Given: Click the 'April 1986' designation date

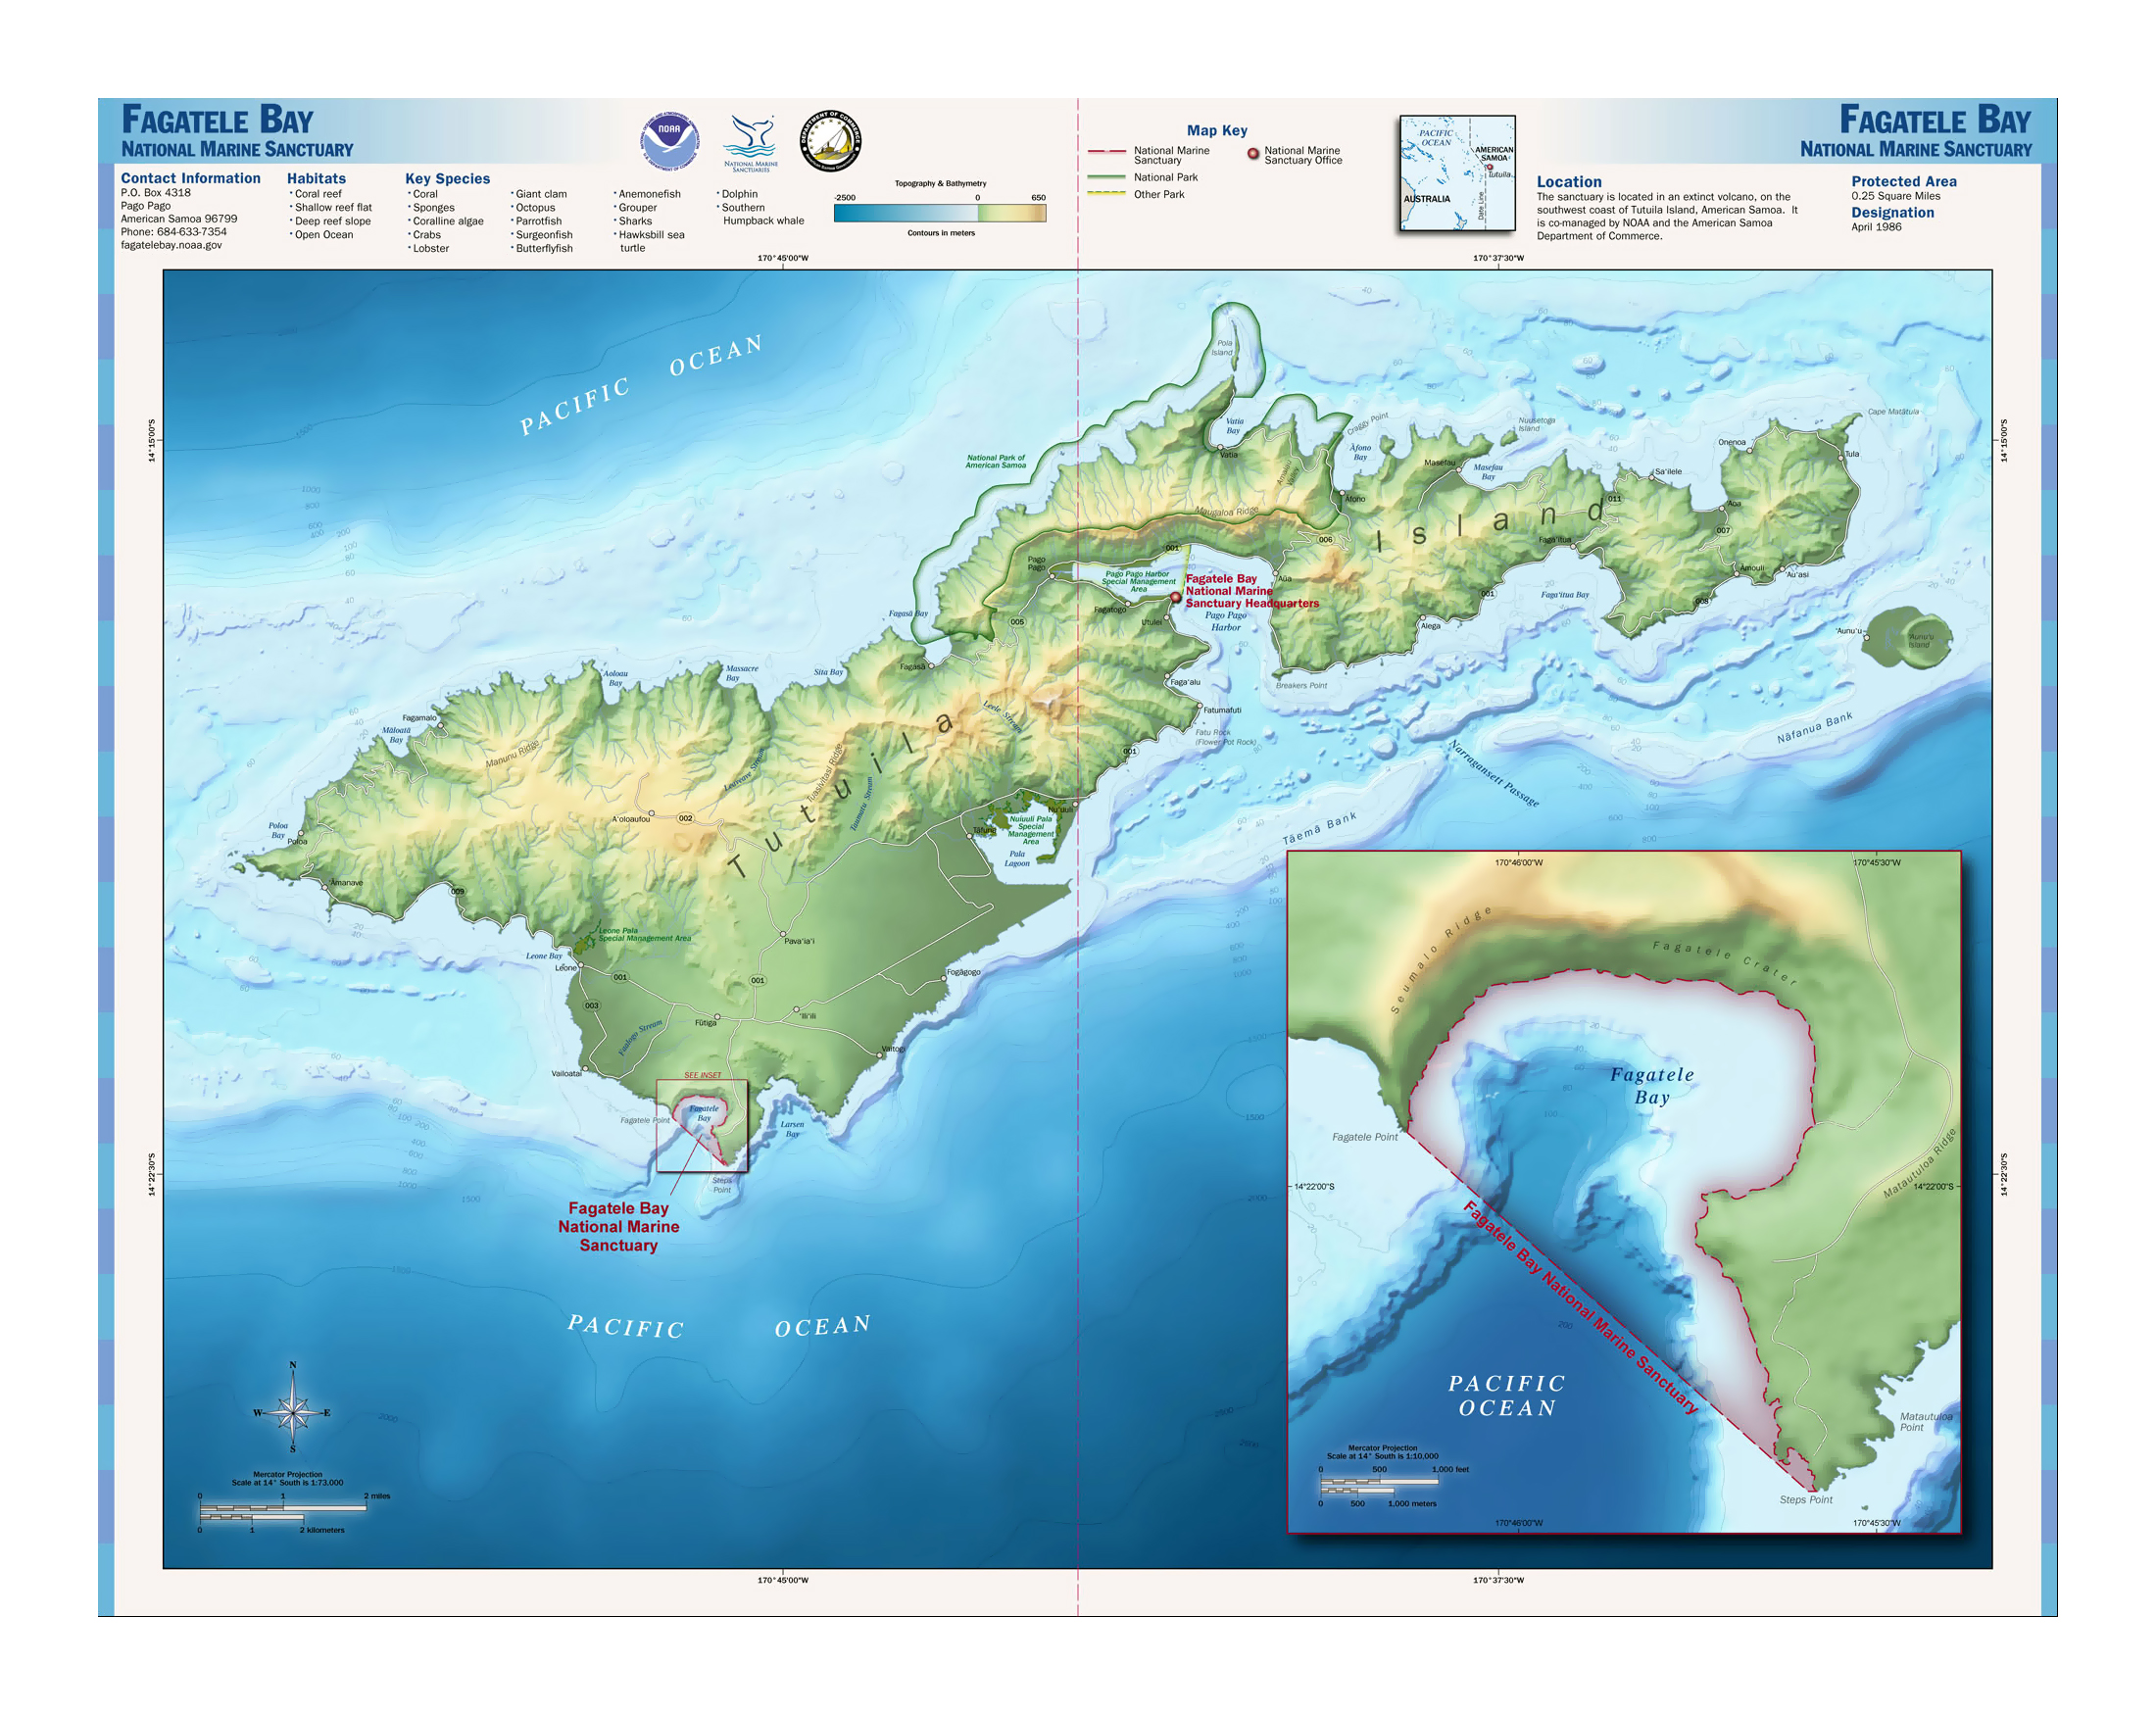Looking at the screenshot, I should 1876,227.
